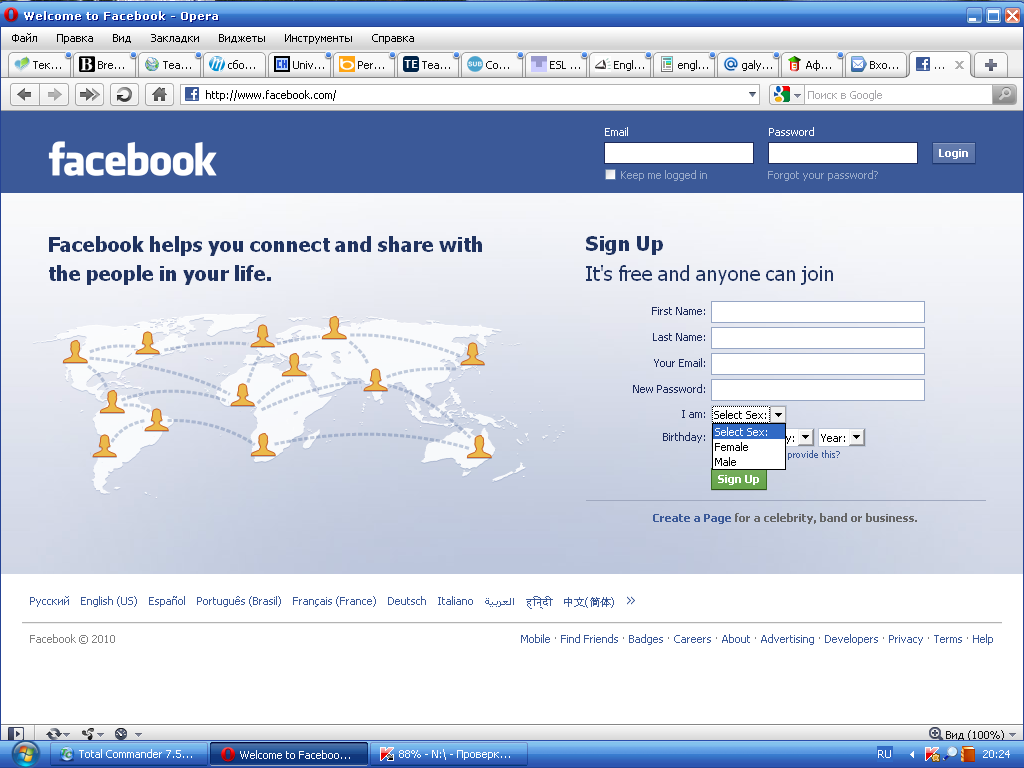Open the Find Friends footer link

589,639
